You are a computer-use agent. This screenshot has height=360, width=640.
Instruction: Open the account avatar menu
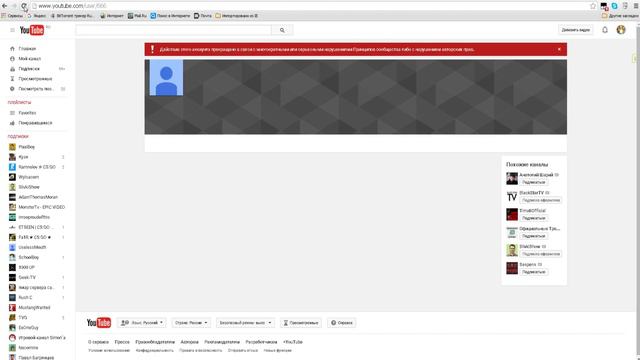pos(621,30)
